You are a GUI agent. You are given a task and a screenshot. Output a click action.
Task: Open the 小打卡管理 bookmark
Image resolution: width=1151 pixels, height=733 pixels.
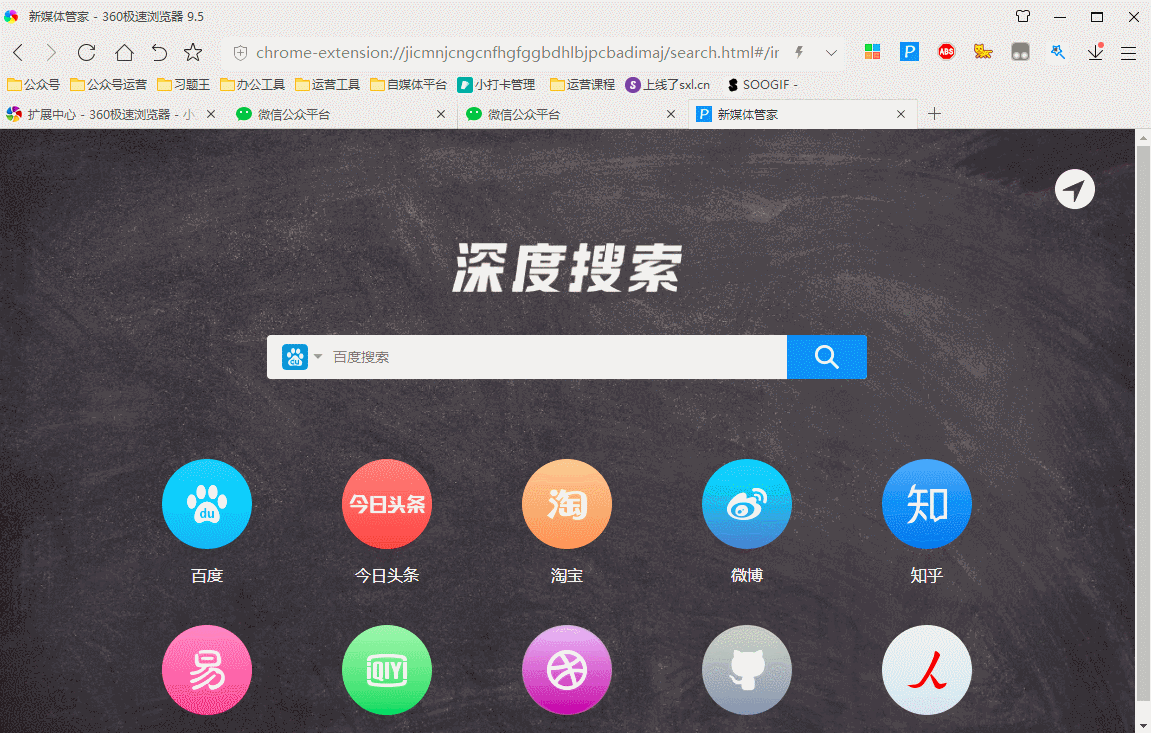pyautogui.click(x=496, y=84)
